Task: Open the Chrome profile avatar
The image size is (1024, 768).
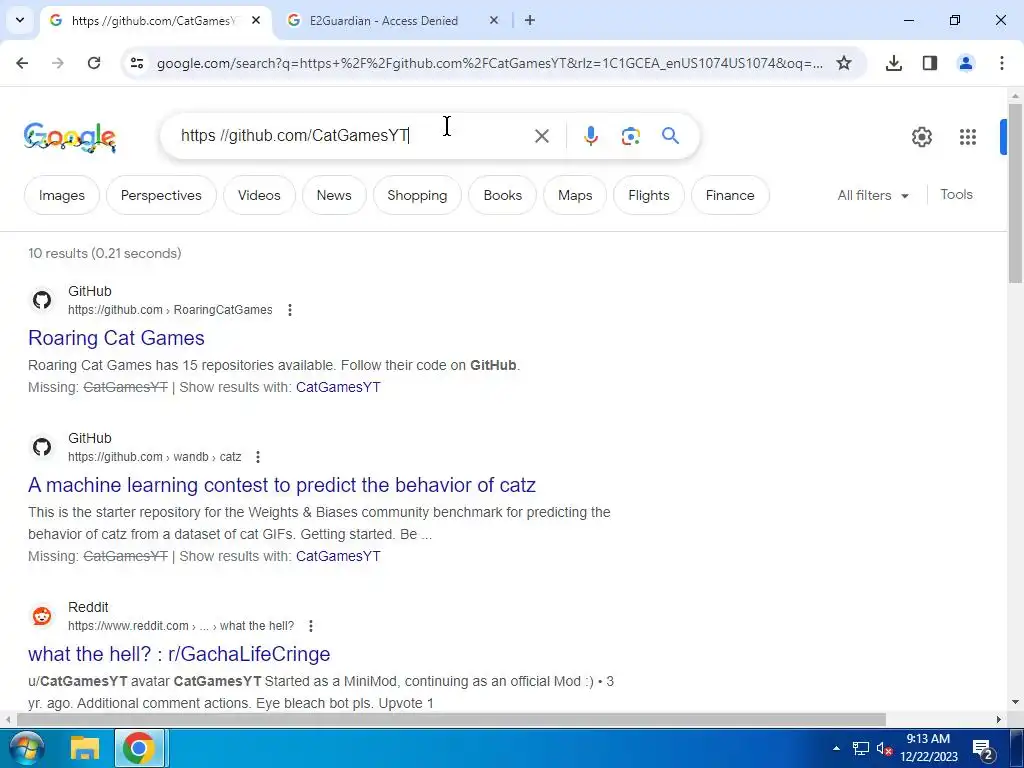Action: pos(966,63)
